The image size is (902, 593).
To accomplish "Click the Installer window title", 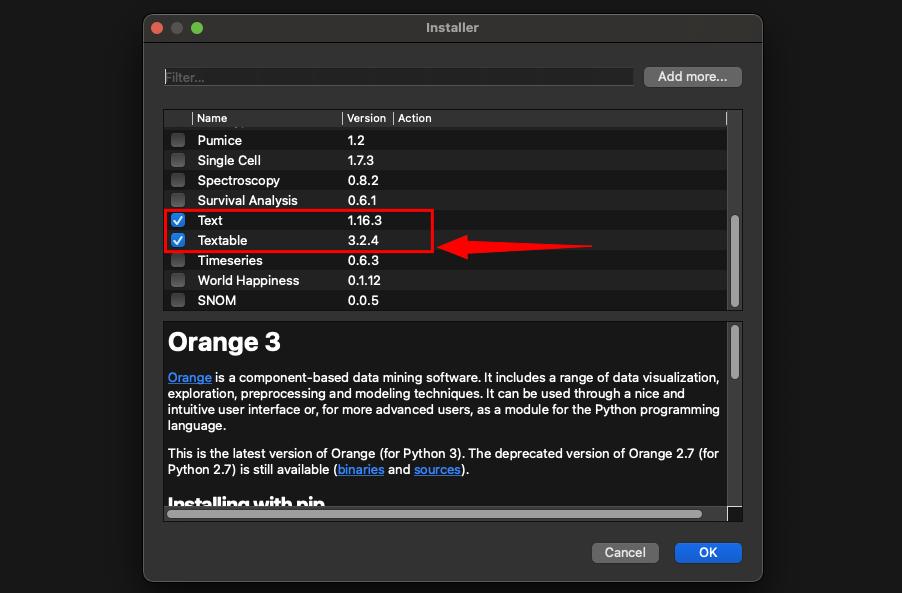I will coord(452,28).
